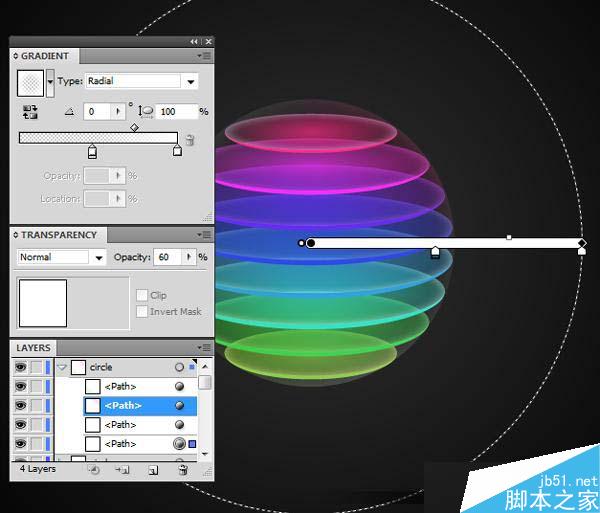Enable the Clip checkbox

[x=142, y=295]
